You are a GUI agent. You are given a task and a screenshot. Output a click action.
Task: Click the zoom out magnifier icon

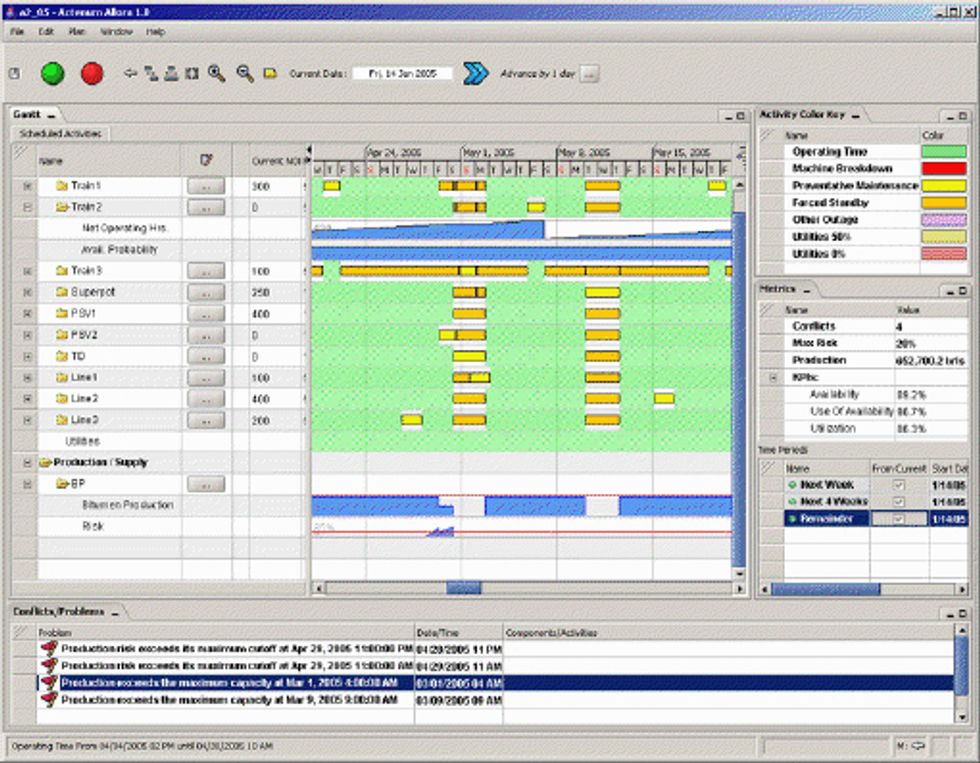245,73
